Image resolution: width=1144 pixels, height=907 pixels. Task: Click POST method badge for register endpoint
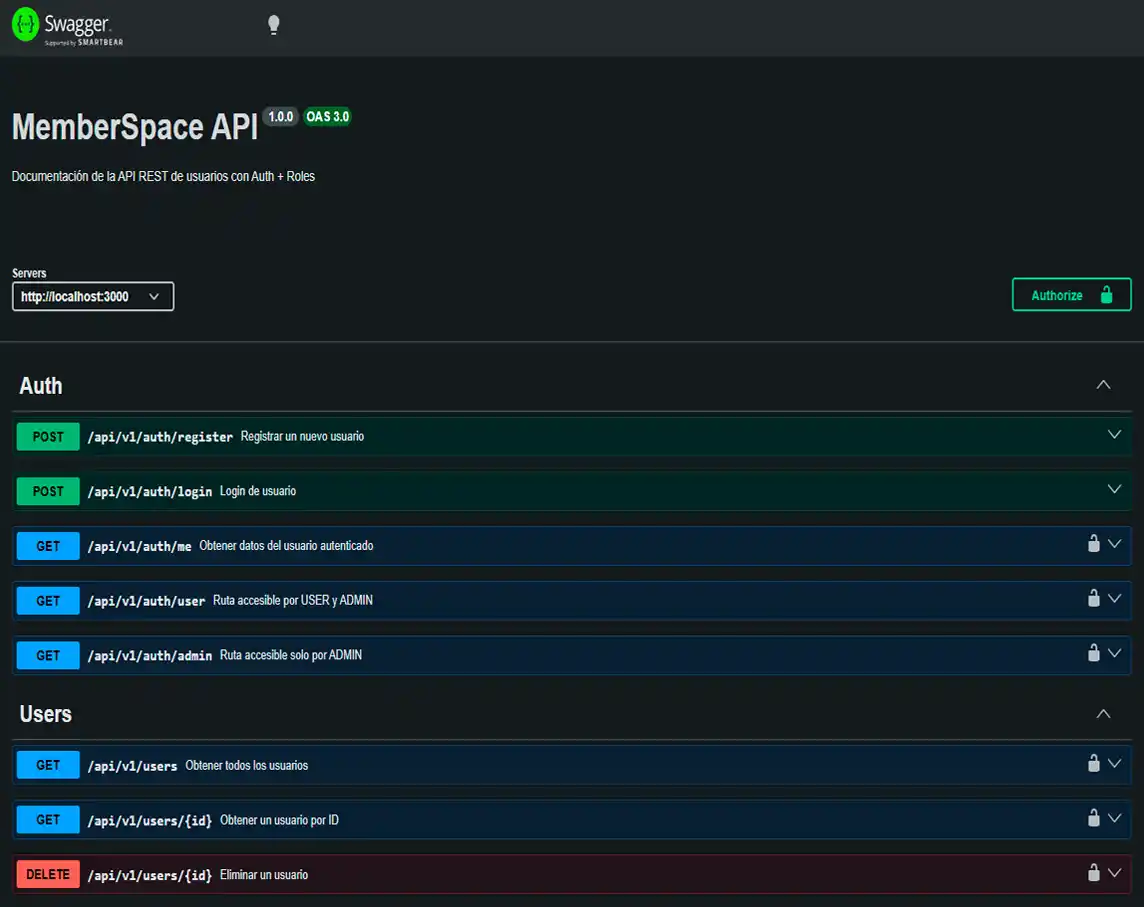48,436
